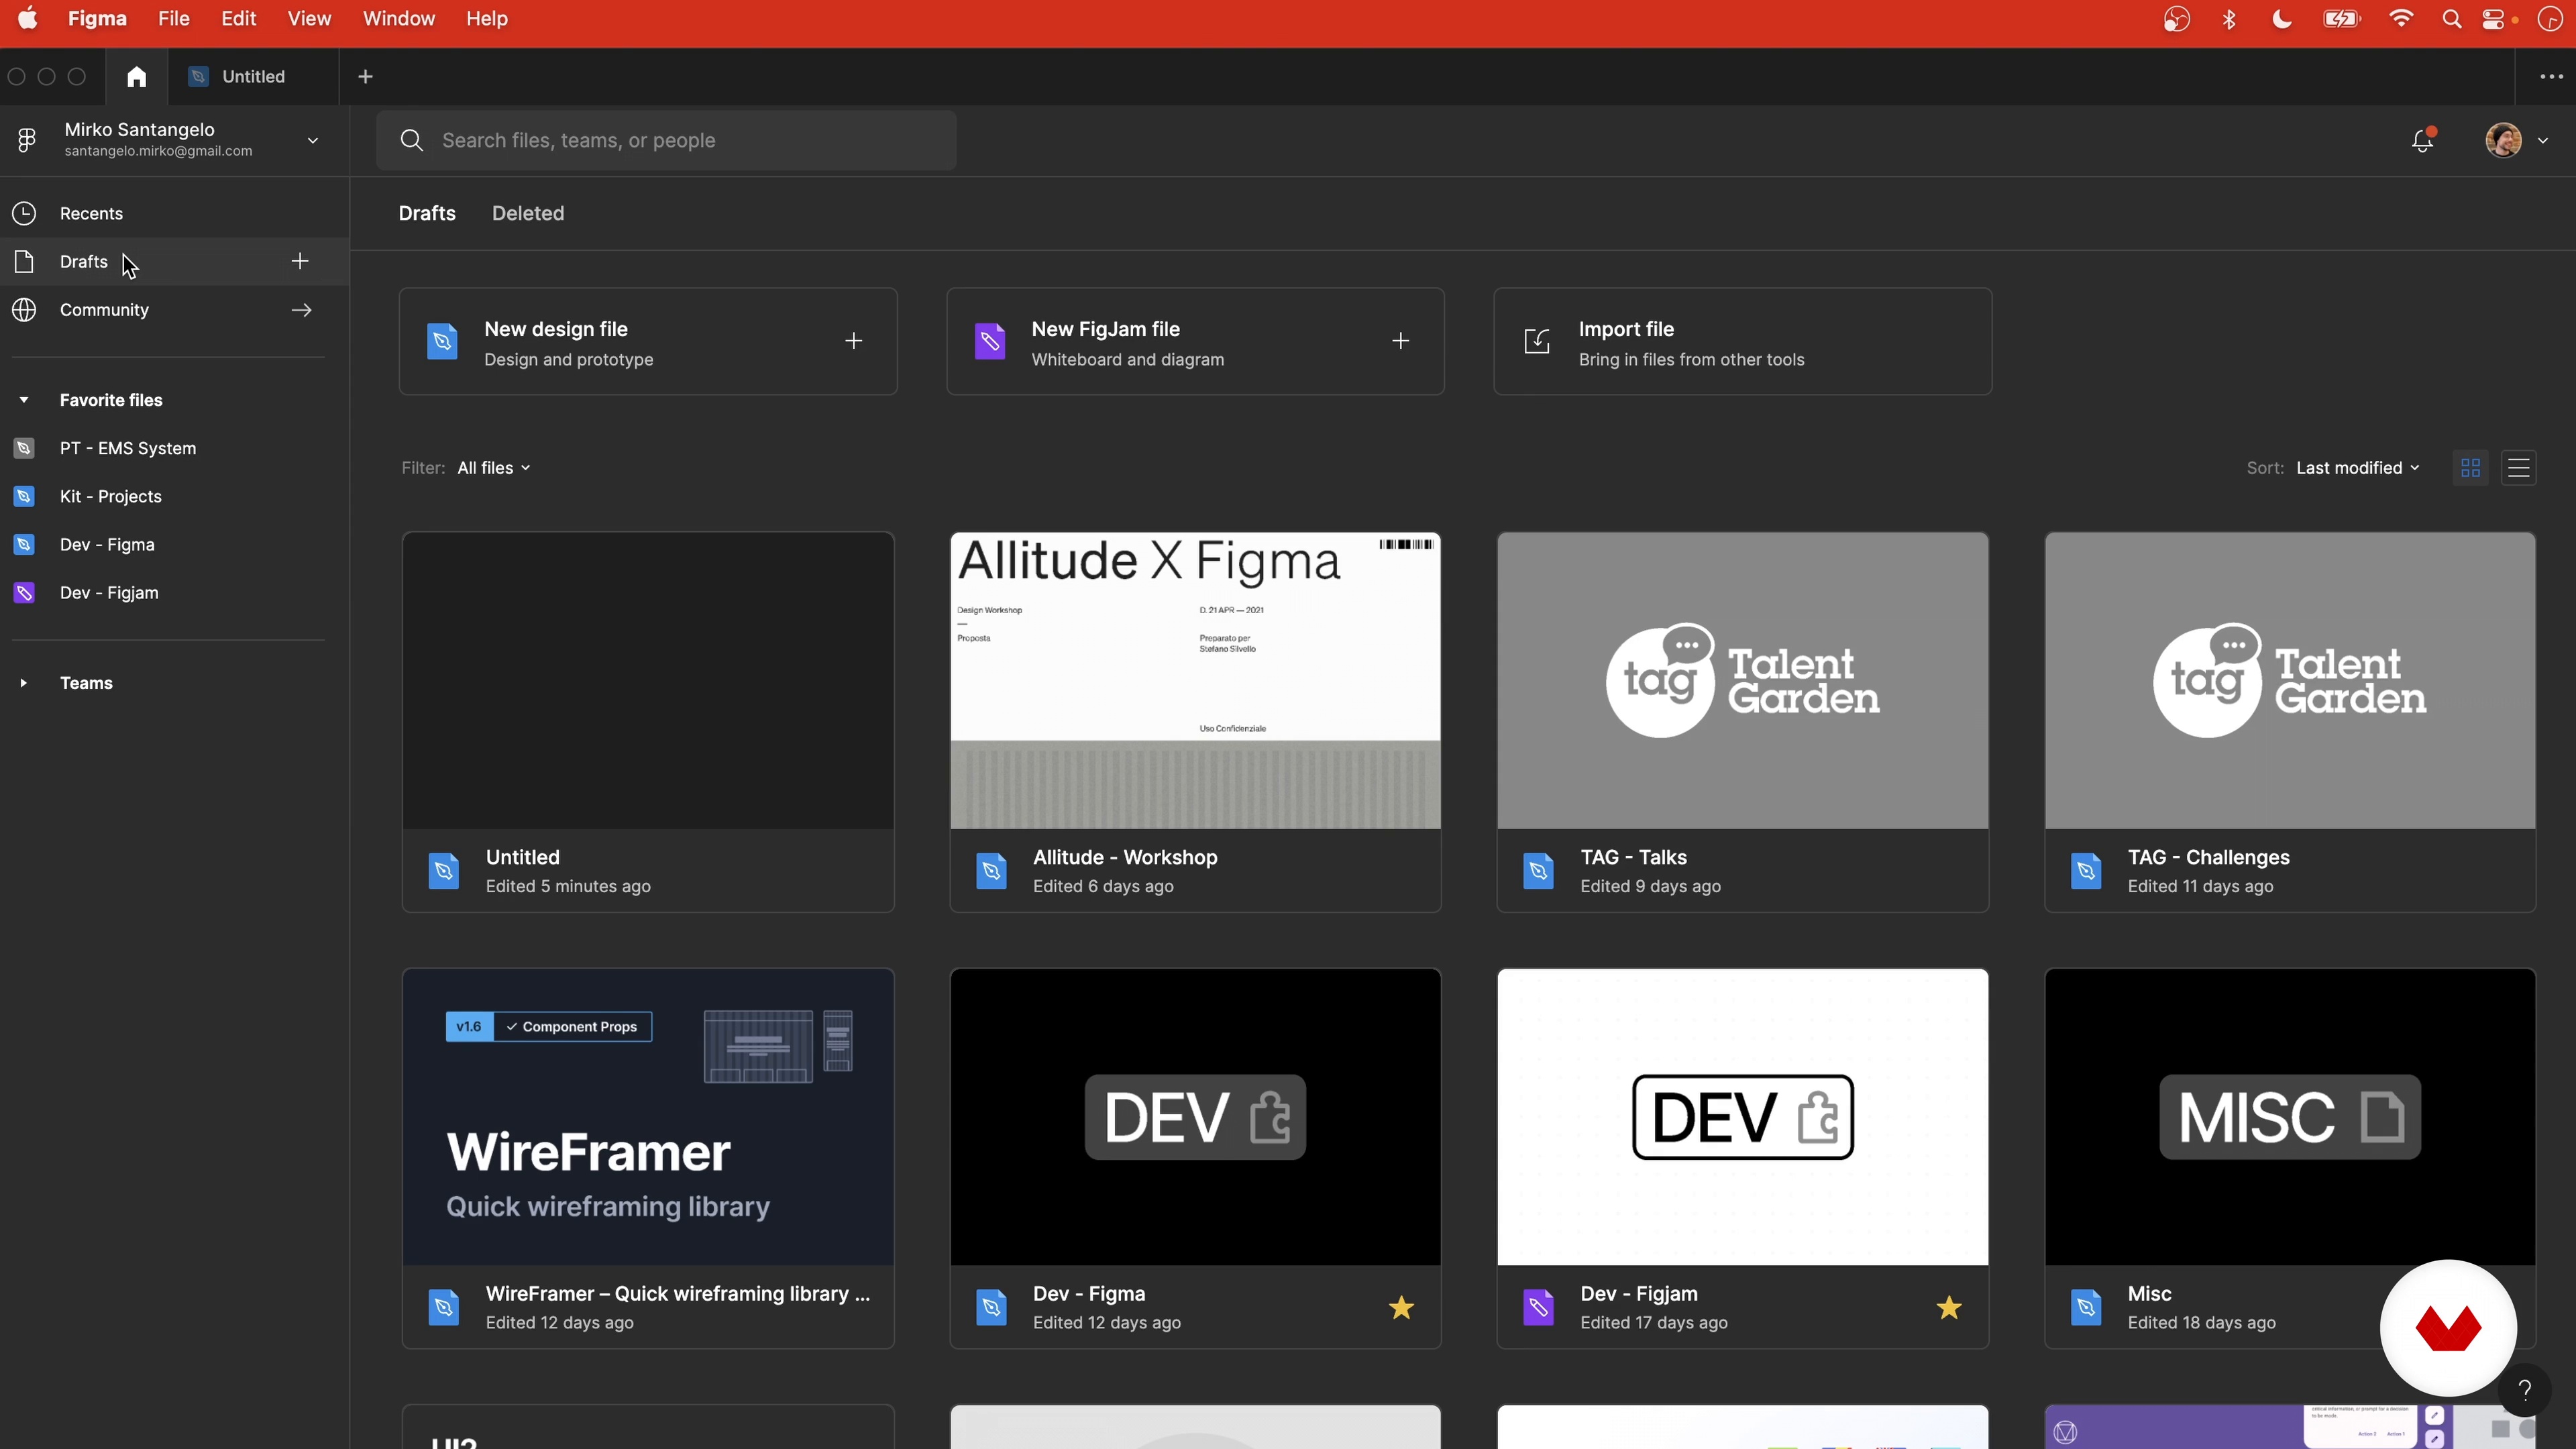Click the New FigJam file button
This screenshot has width=2576, height=1449.
(x=1195, y=341)
